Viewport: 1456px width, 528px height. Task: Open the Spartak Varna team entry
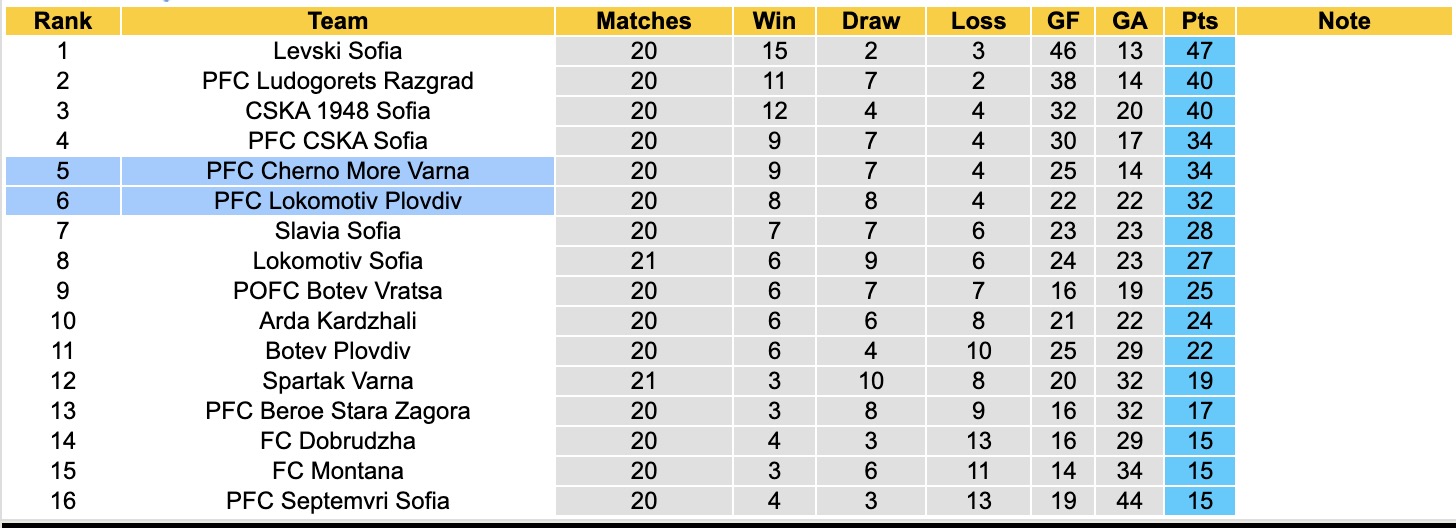(x=338, y=381)
